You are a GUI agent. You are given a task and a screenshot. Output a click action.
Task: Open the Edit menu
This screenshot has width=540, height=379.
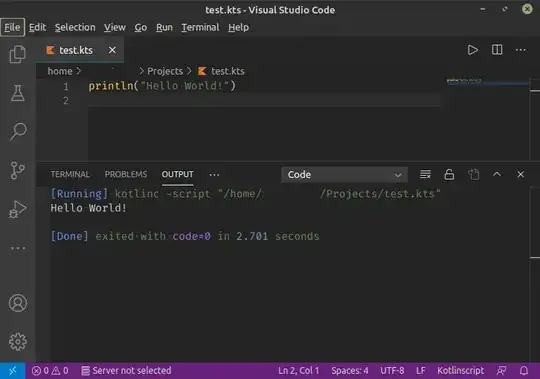tap(37, 27)
